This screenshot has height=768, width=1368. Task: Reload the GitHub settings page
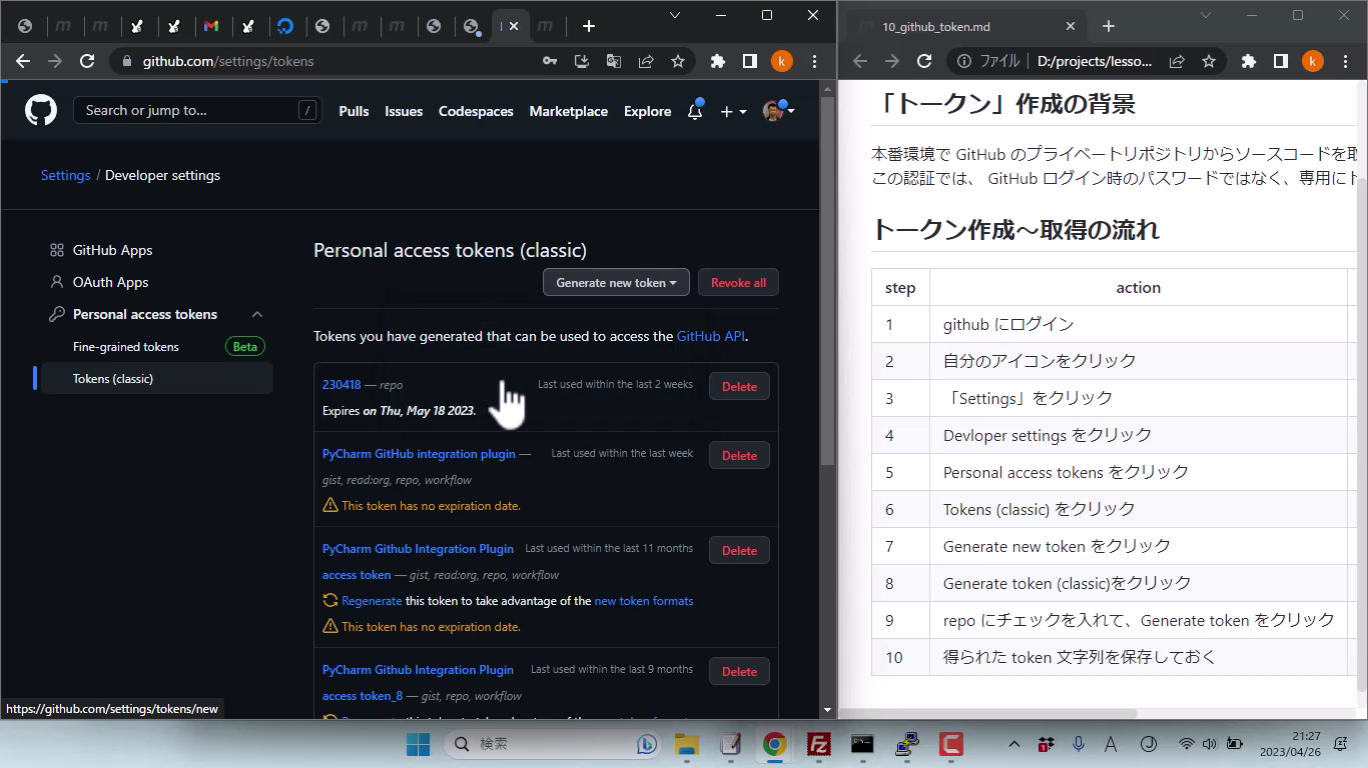click(x=87, y=61)
